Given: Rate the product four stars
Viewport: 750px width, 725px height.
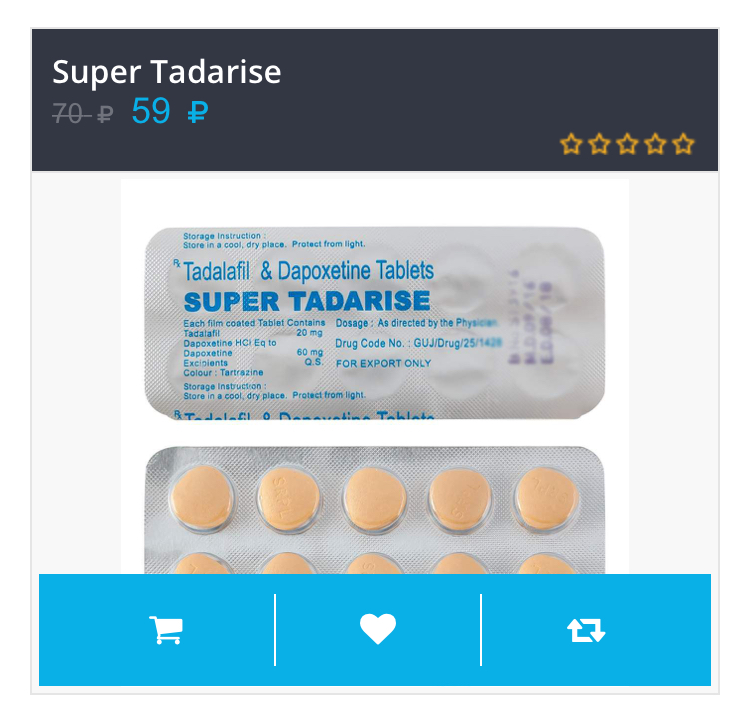Looking at the screenshot, I should click(655, 144).
